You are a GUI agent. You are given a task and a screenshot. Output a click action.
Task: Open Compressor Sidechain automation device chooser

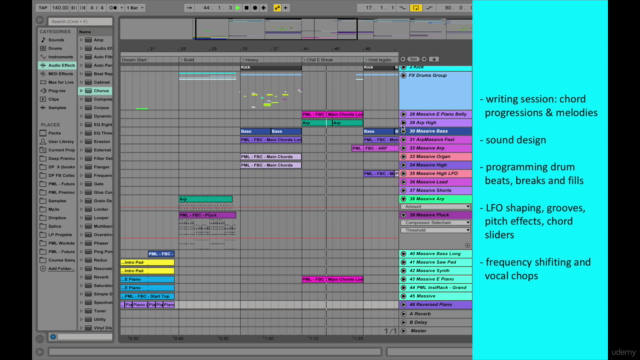tap(436, 222)
